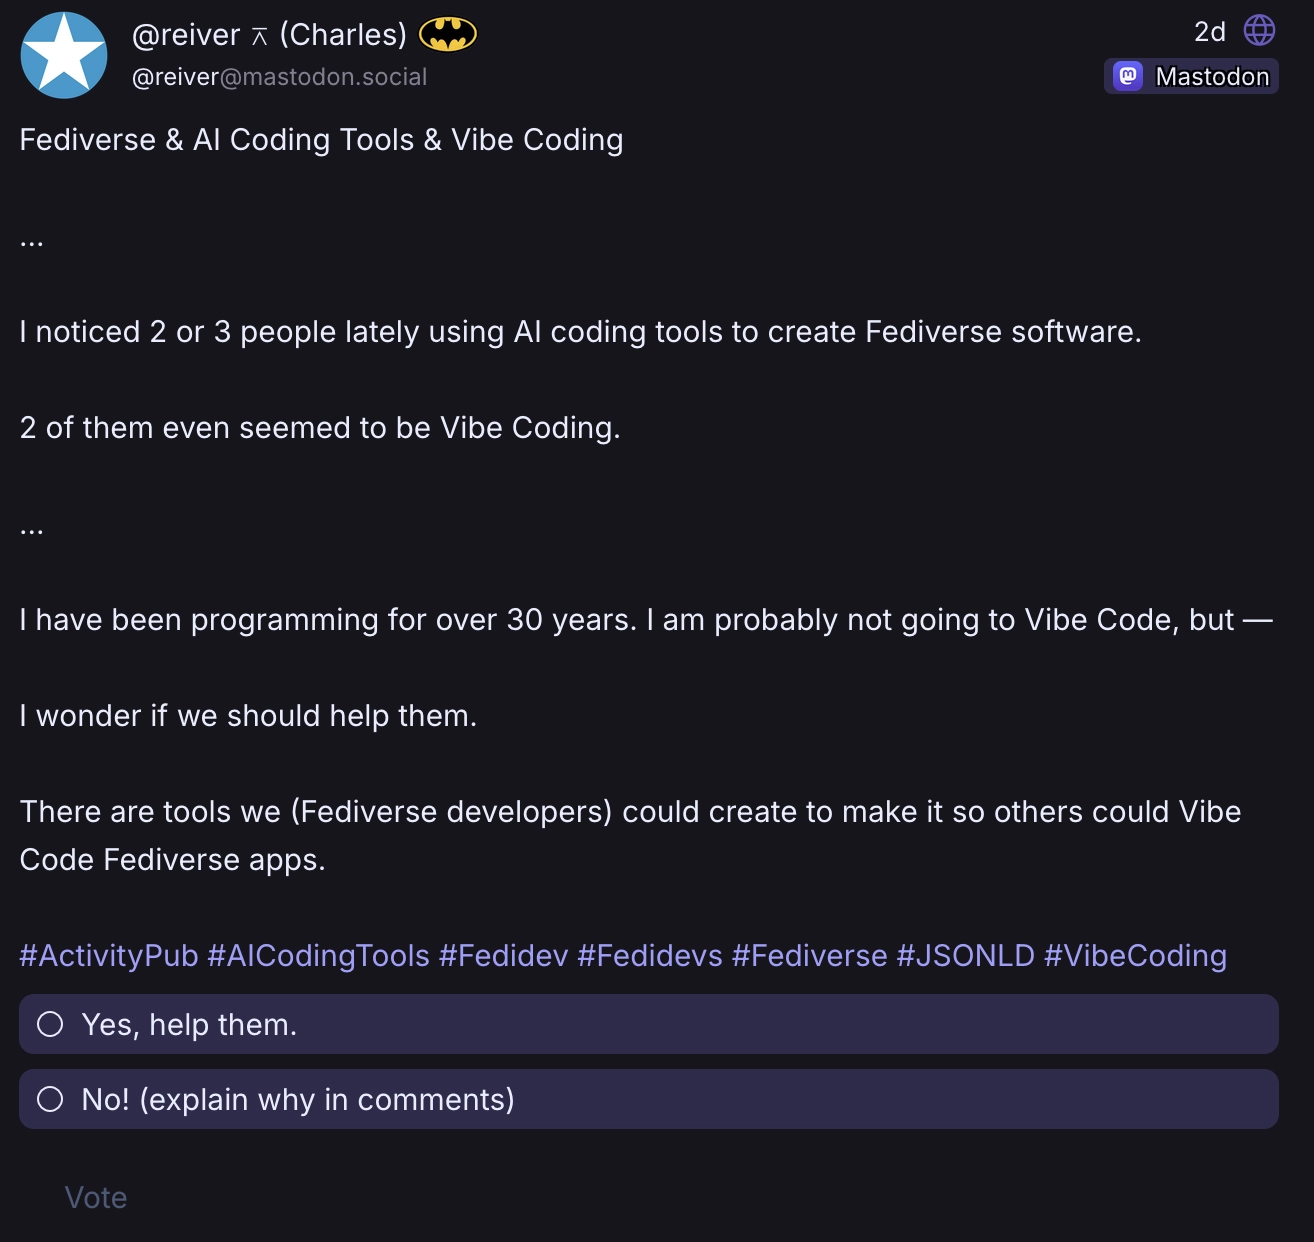
Task: Open the 2d post timestamp
Action: 1209,32
